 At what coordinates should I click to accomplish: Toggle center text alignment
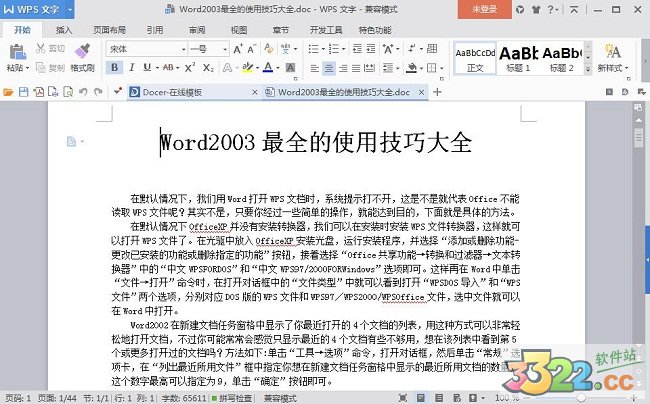pyautogui.click(x=329, y=68)
